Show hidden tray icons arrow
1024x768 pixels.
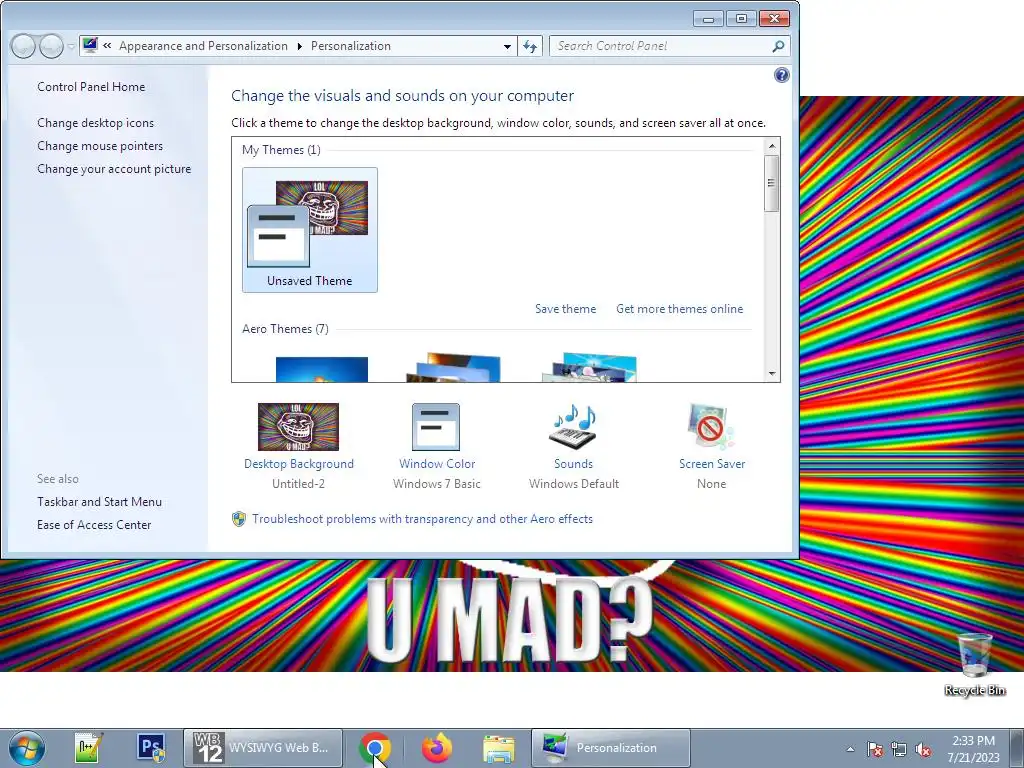pyautogui.click(x=850, y=749)
